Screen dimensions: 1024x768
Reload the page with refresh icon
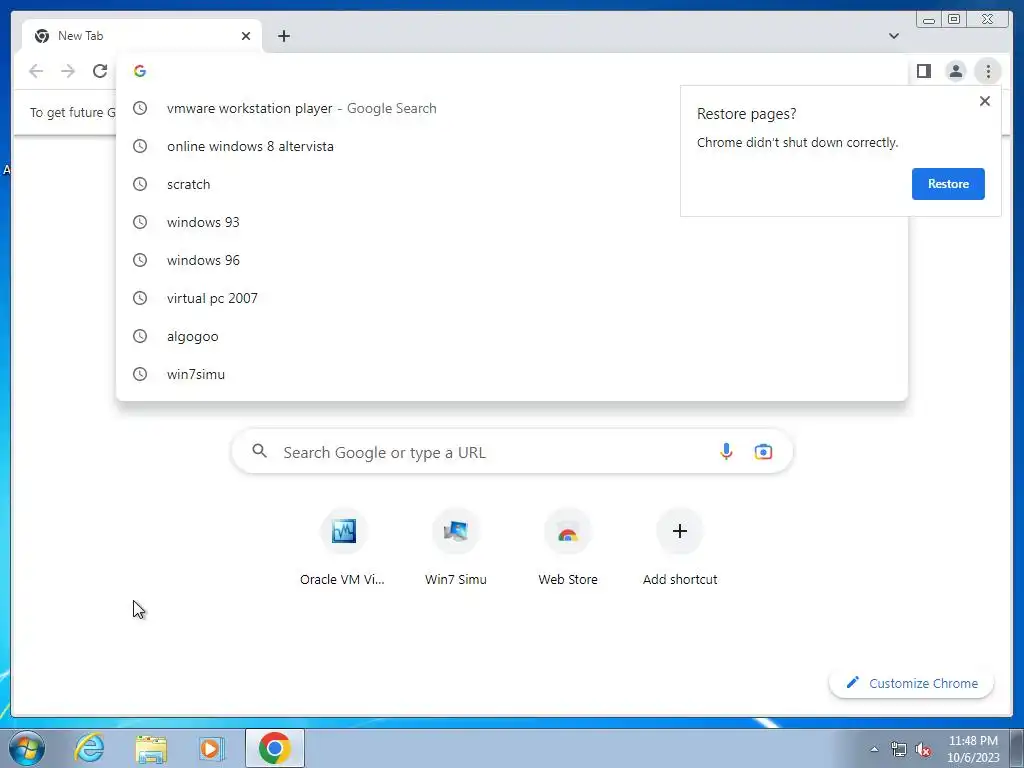100,71
